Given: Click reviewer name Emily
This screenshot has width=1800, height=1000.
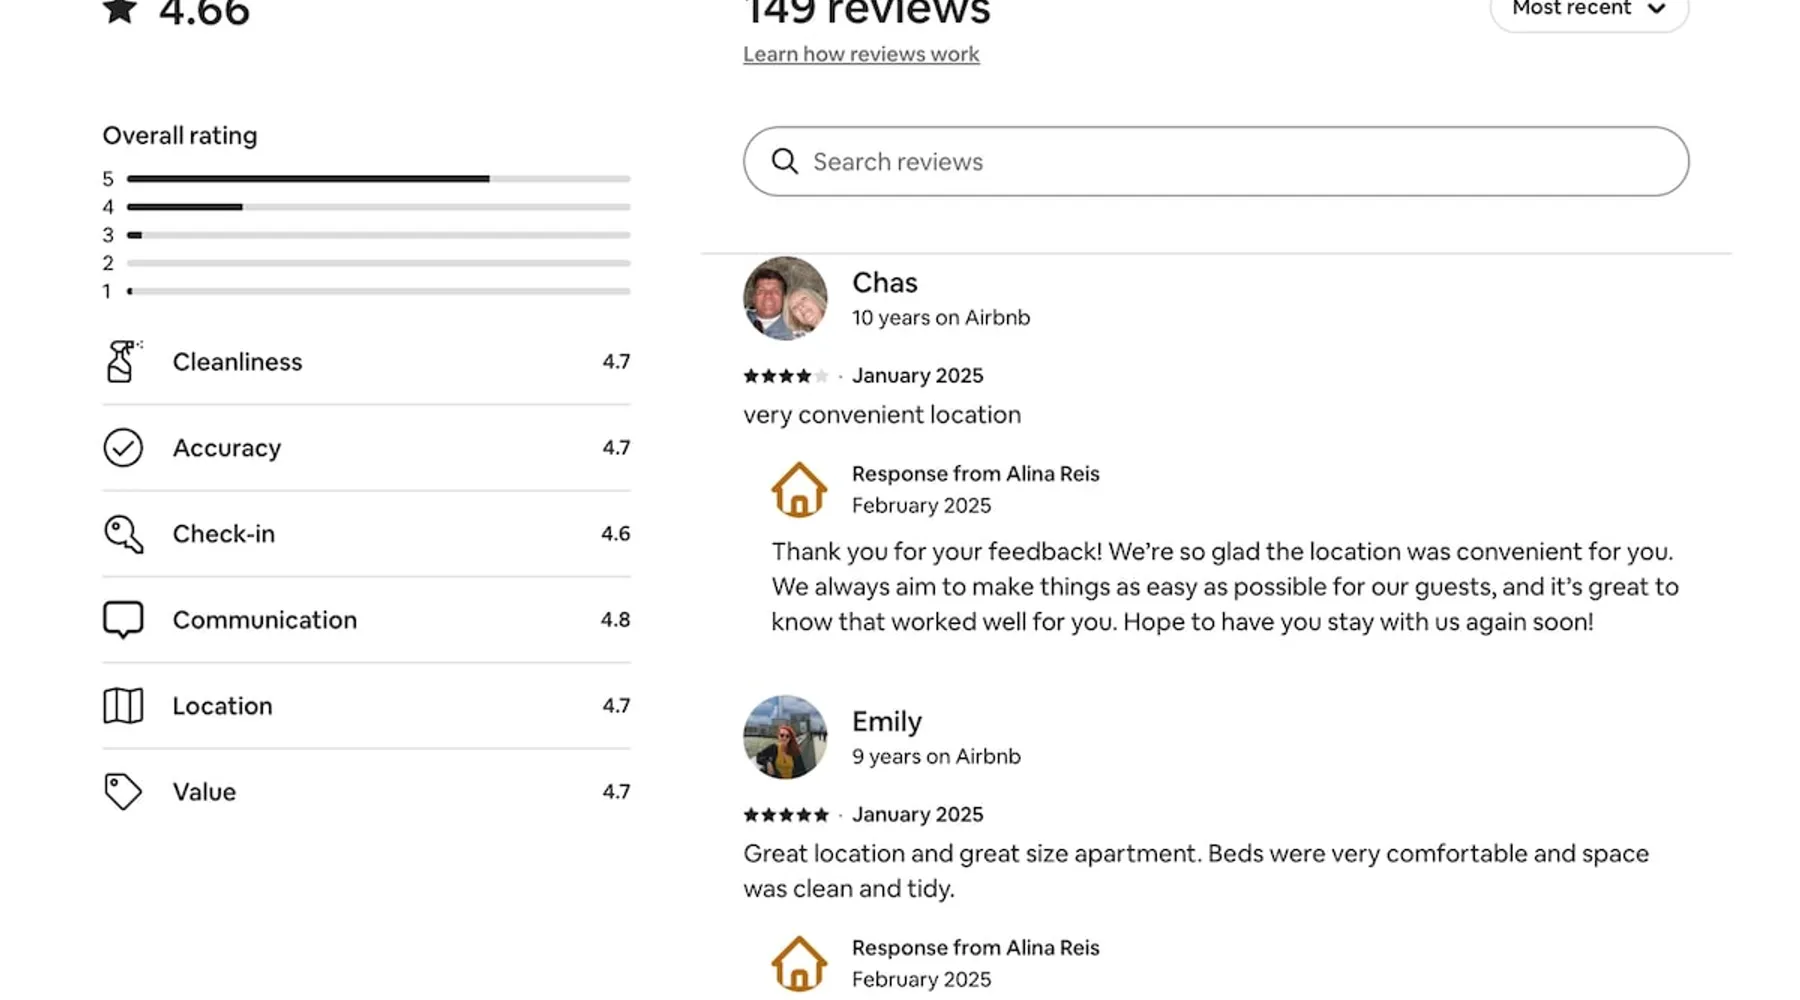Looking at the screenshot, I should click(886, 722).
